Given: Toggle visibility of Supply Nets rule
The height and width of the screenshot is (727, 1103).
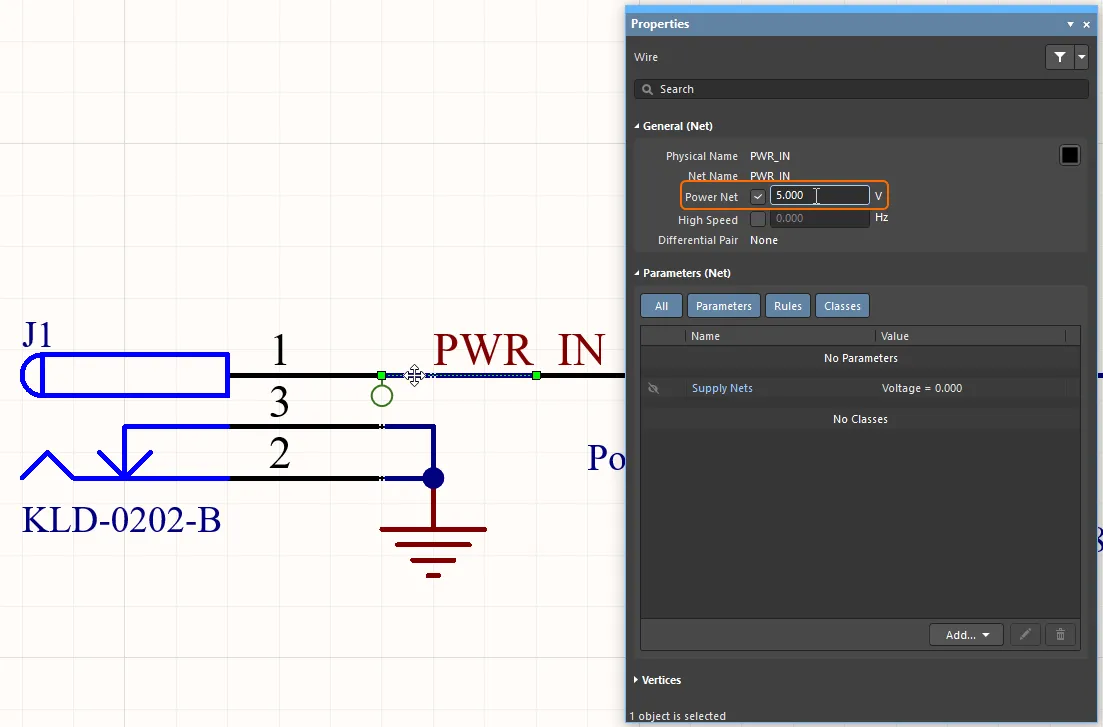Looking at the screenshot, I should [653, 388].
